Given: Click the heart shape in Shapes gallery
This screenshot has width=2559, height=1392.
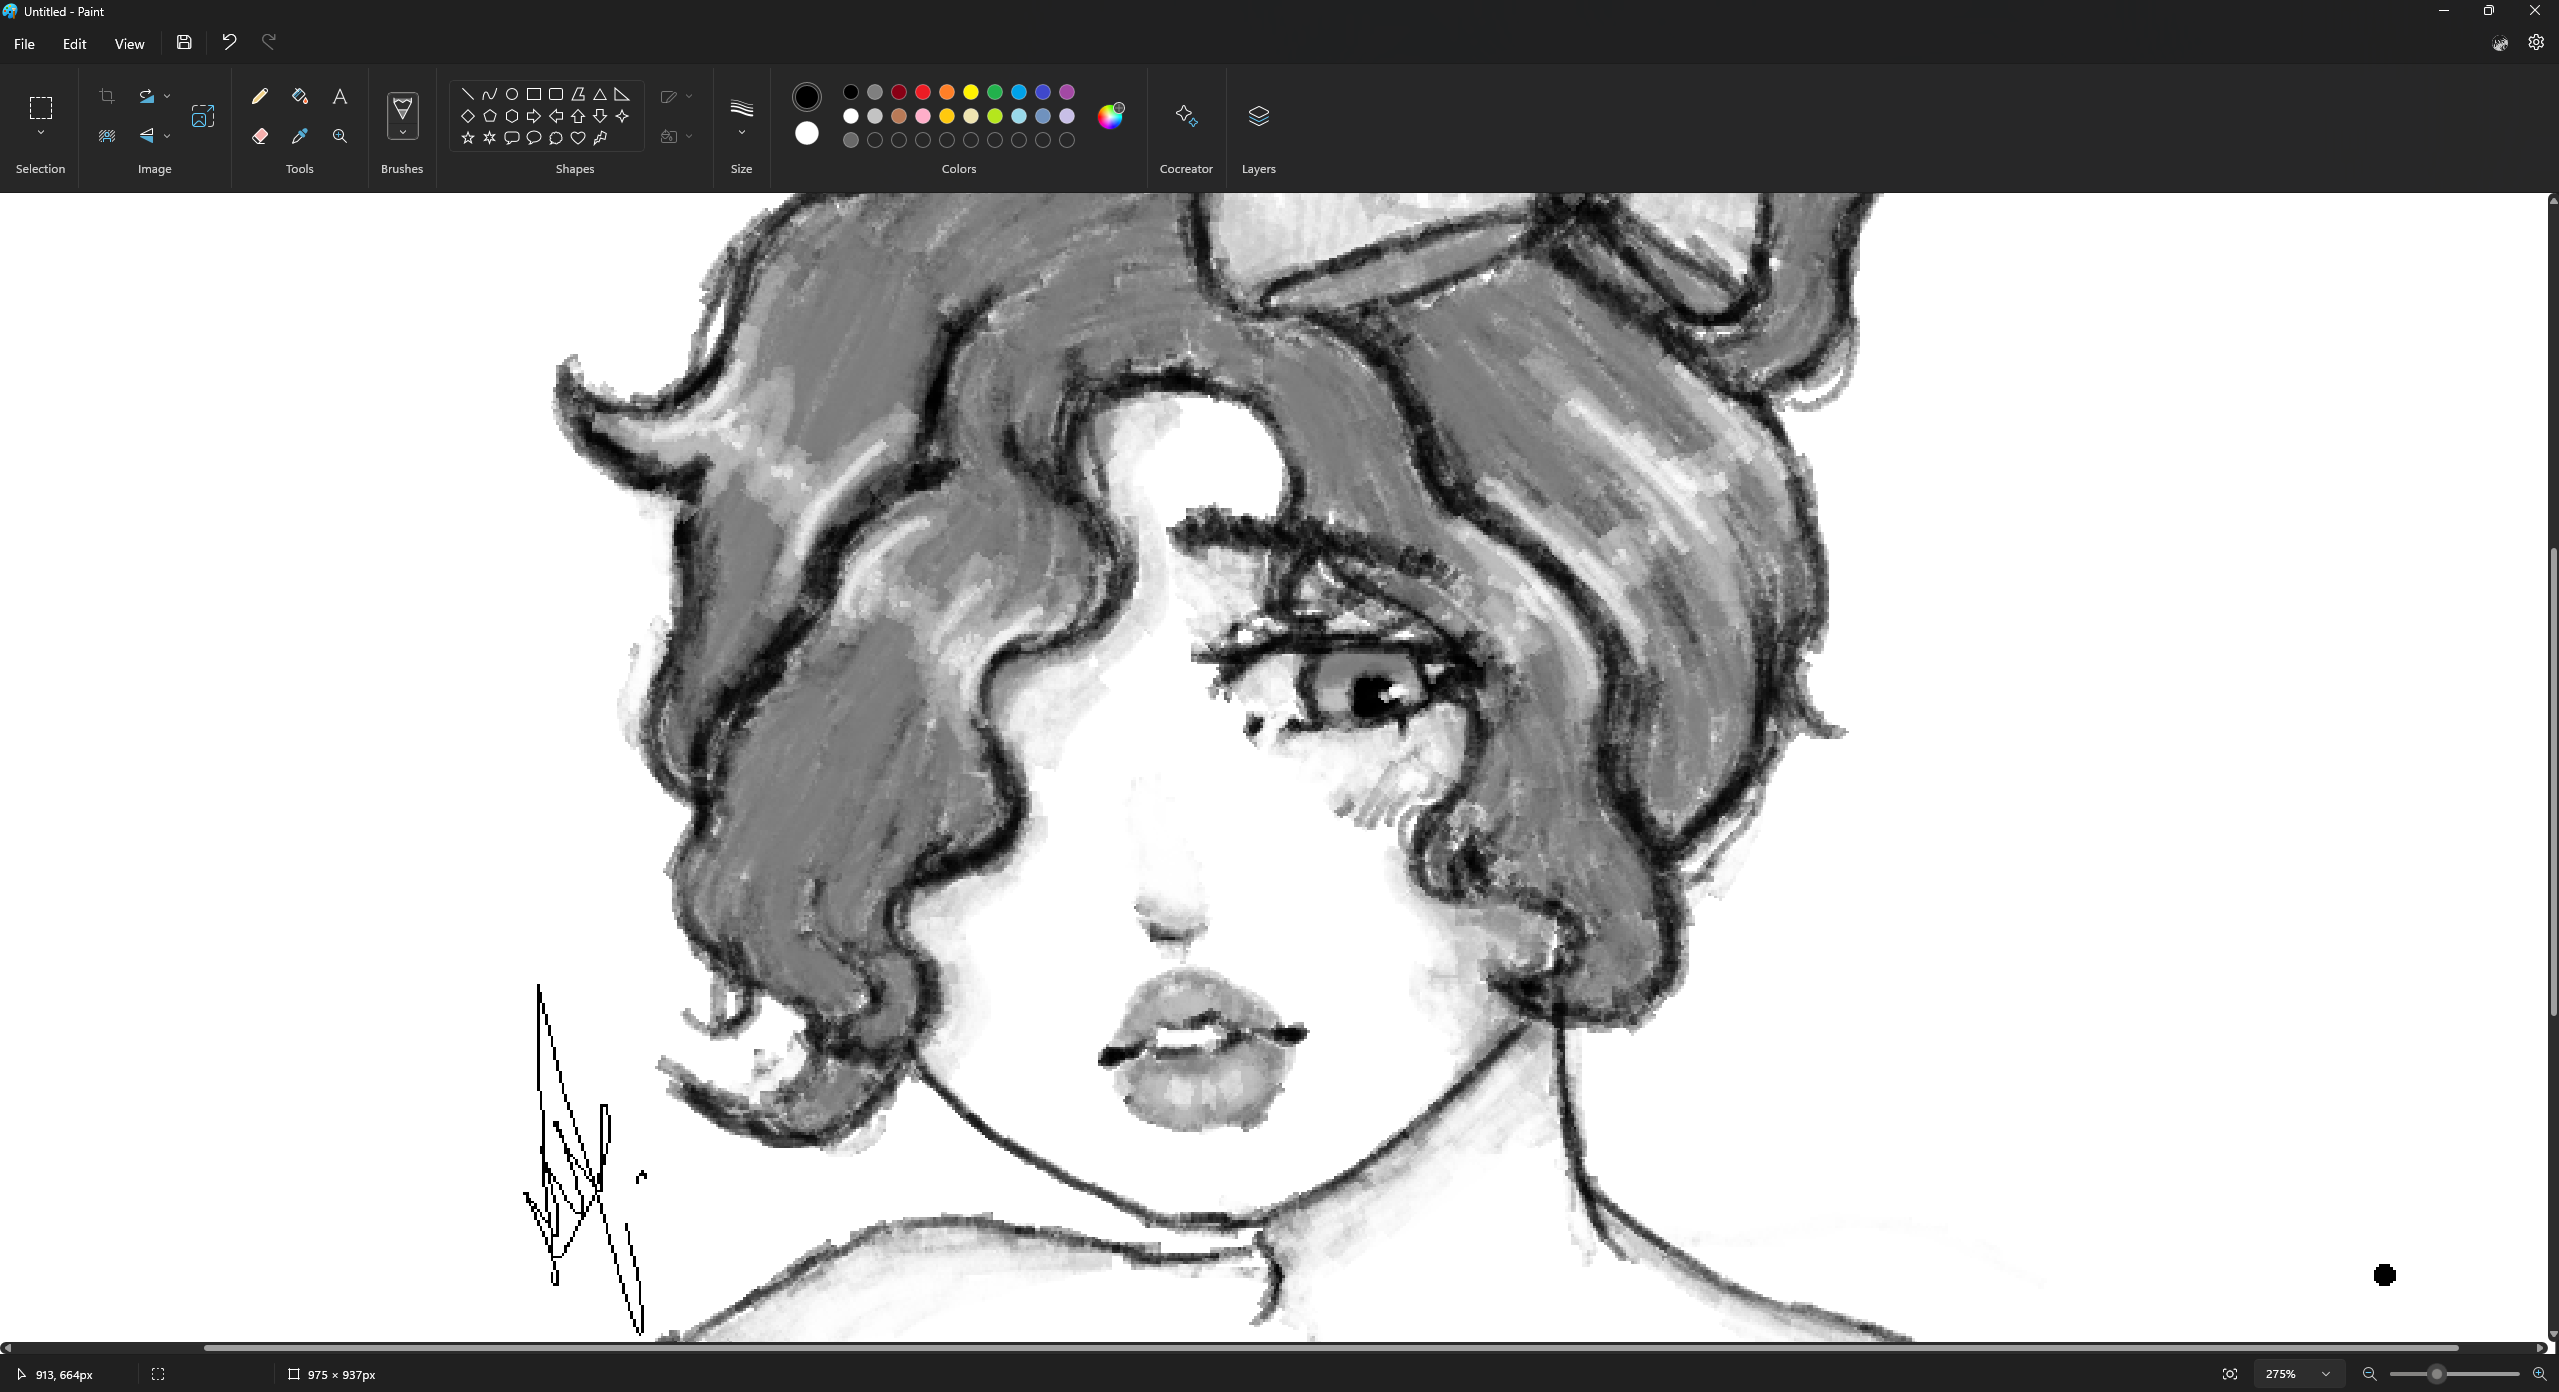Looking at the screenshot, I should coord(578,138).
